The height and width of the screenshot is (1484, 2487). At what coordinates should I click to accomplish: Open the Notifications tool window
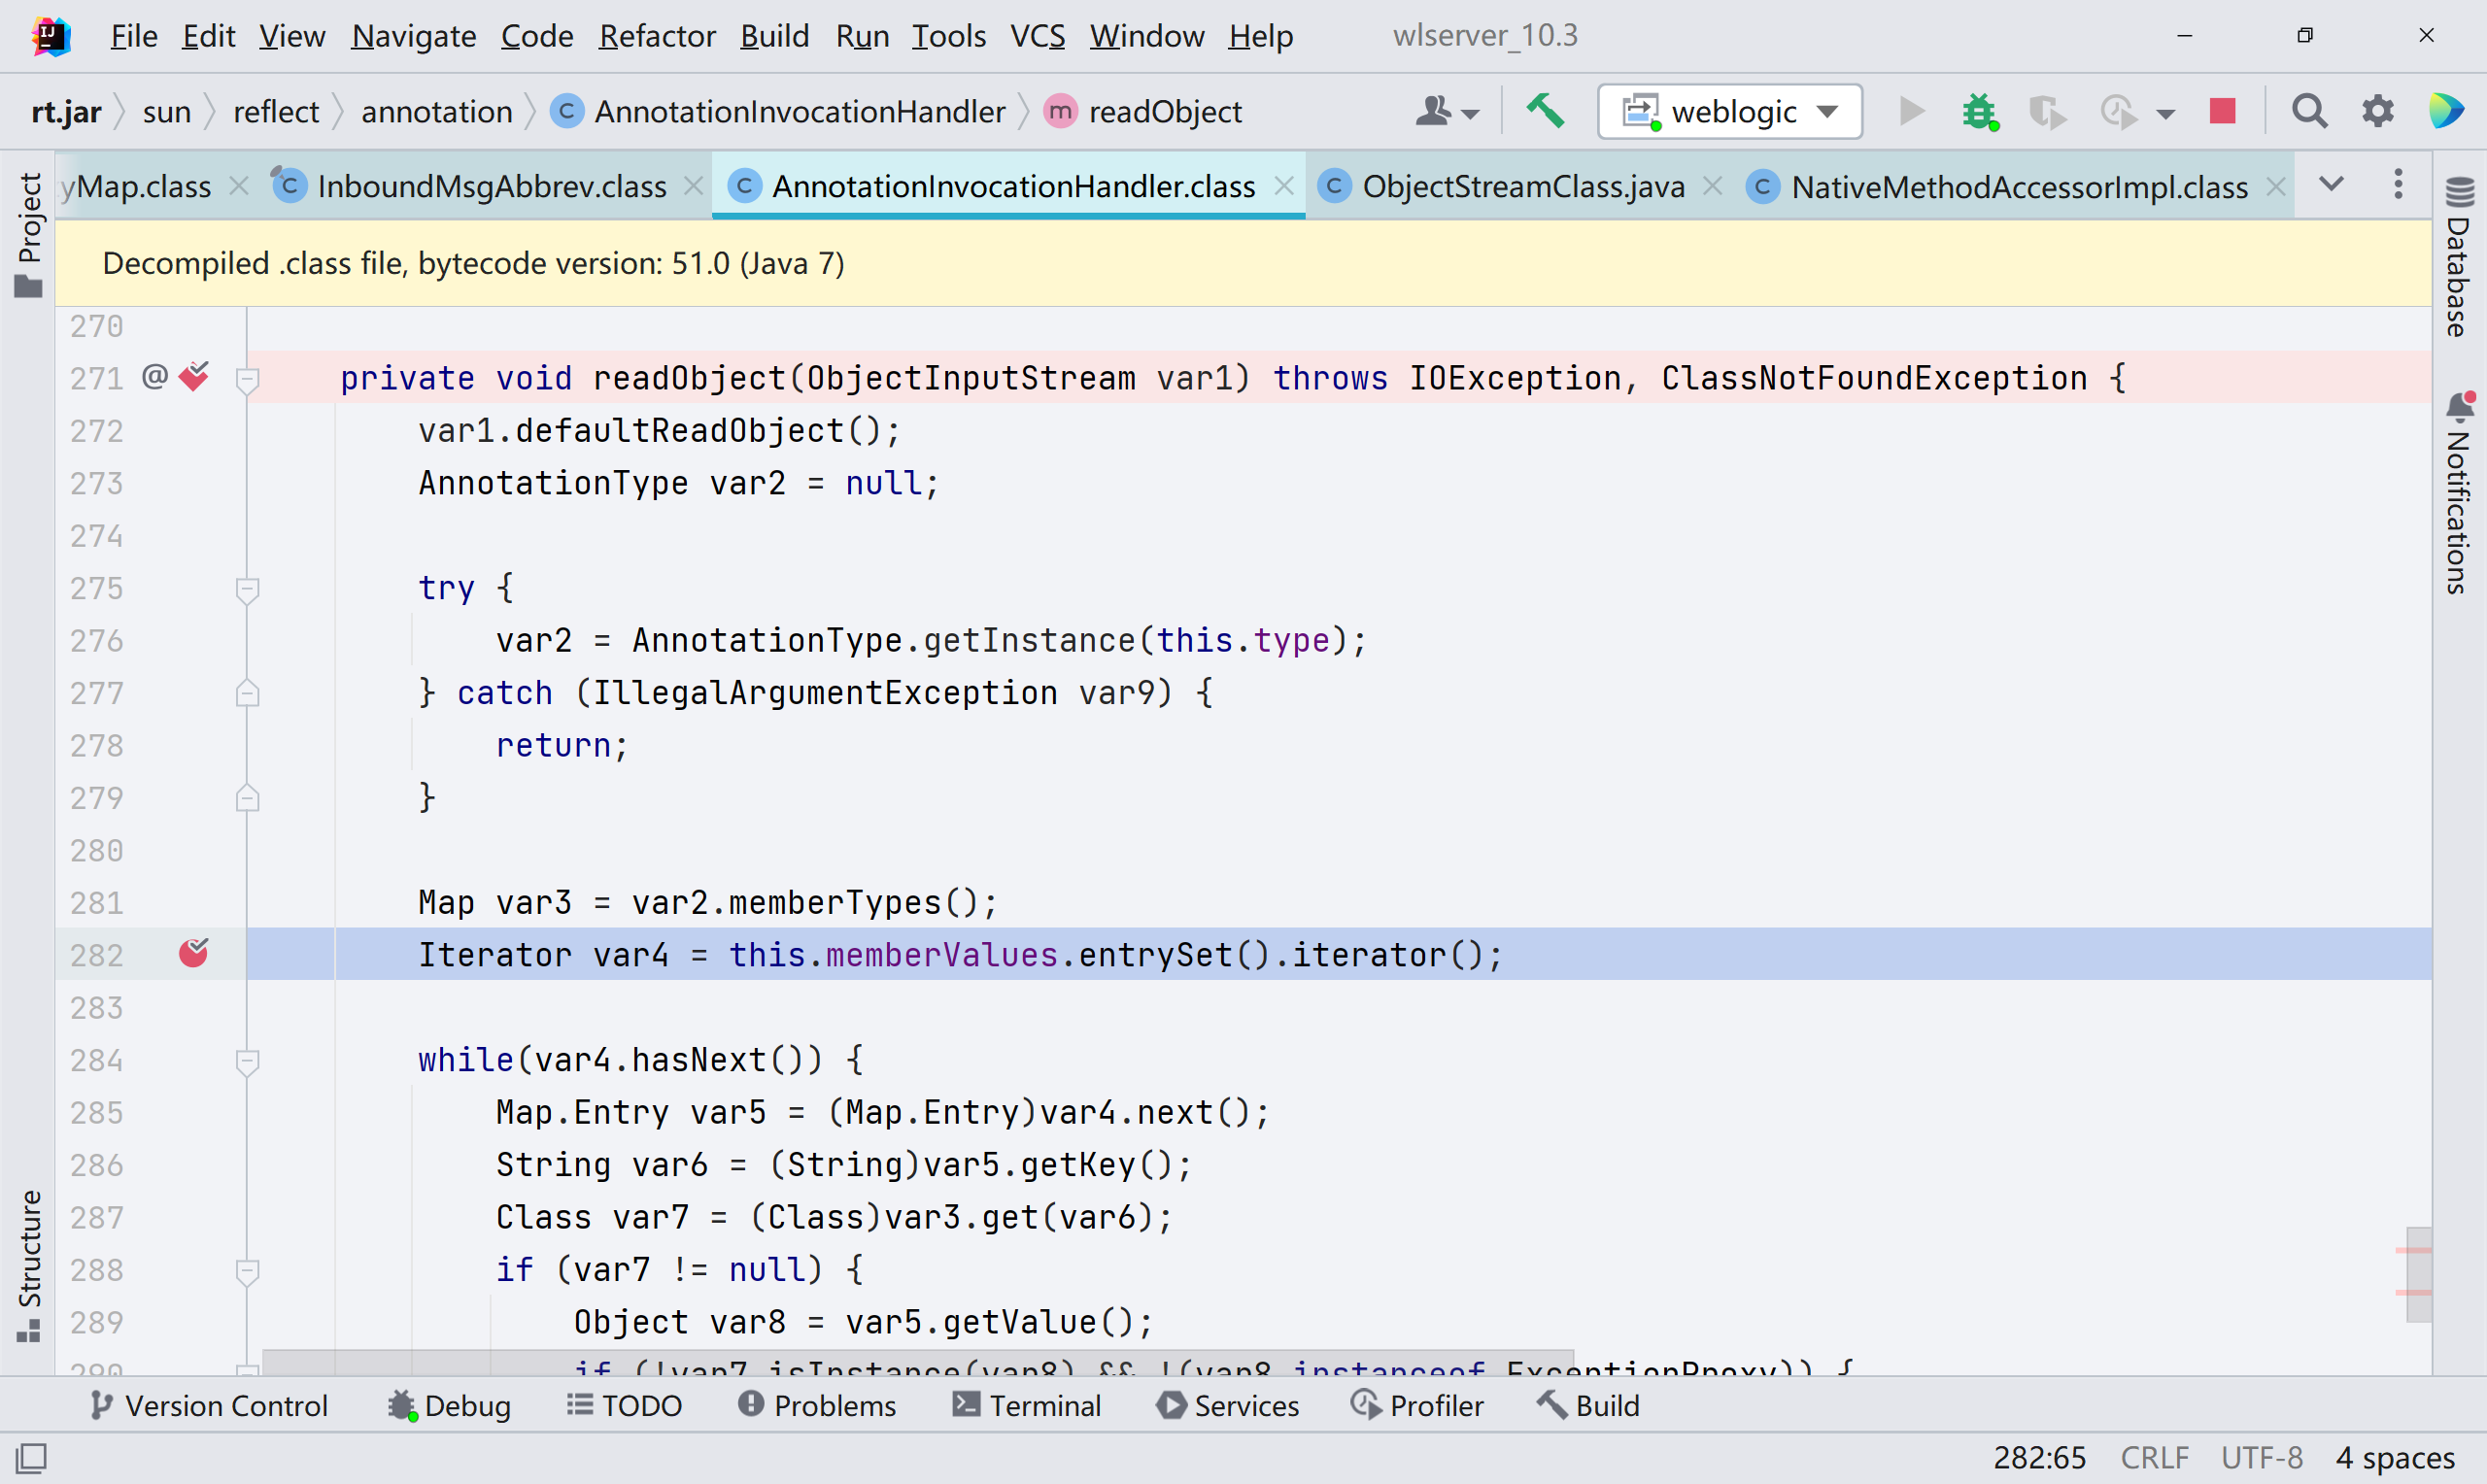coord(2459,493)
